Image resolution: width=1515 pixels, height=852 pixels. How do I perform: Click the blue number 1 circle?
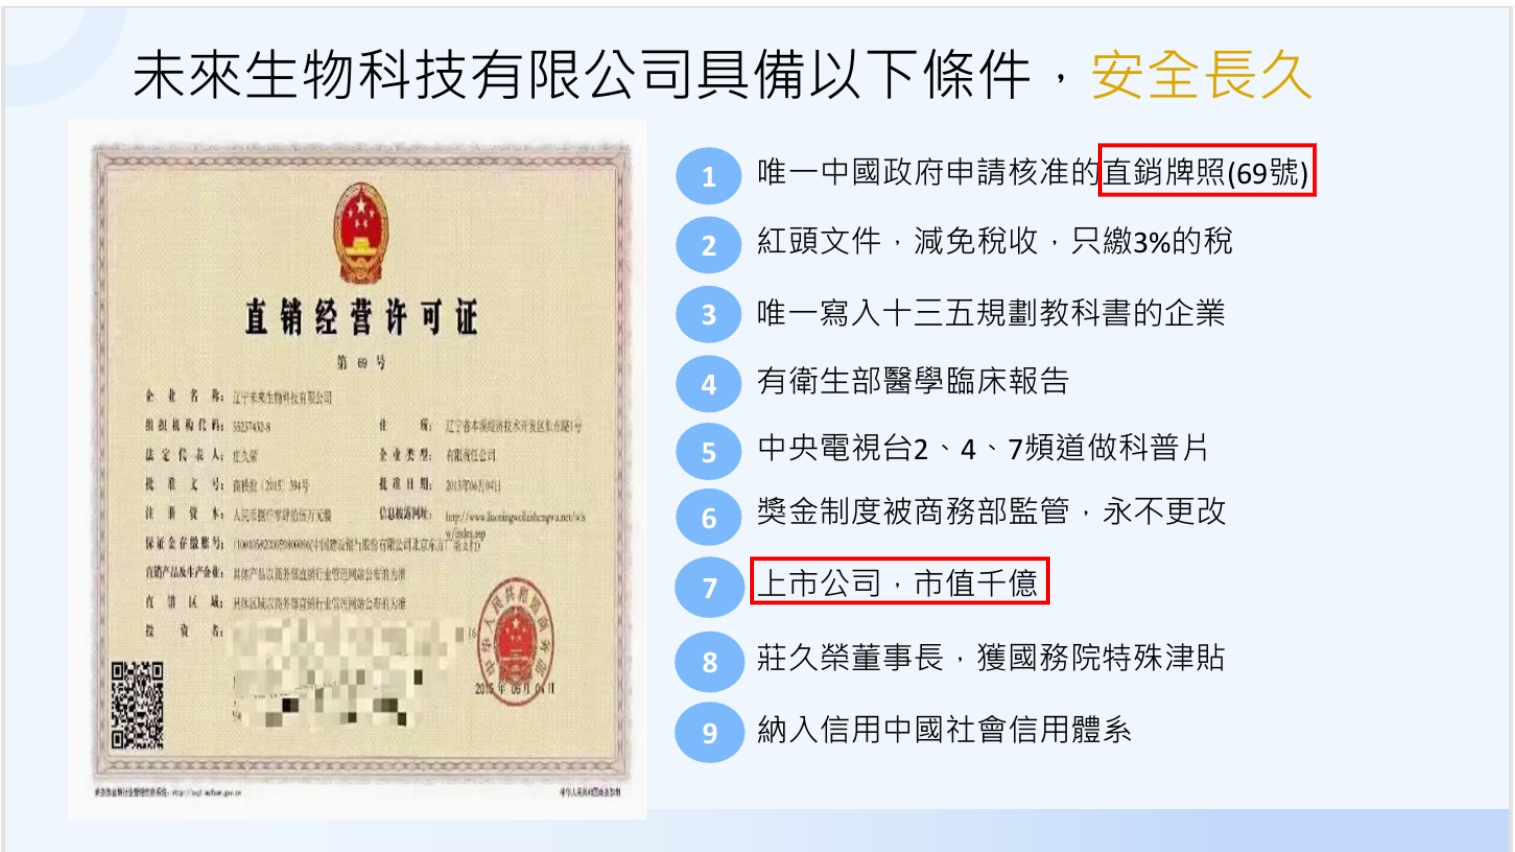708,176
